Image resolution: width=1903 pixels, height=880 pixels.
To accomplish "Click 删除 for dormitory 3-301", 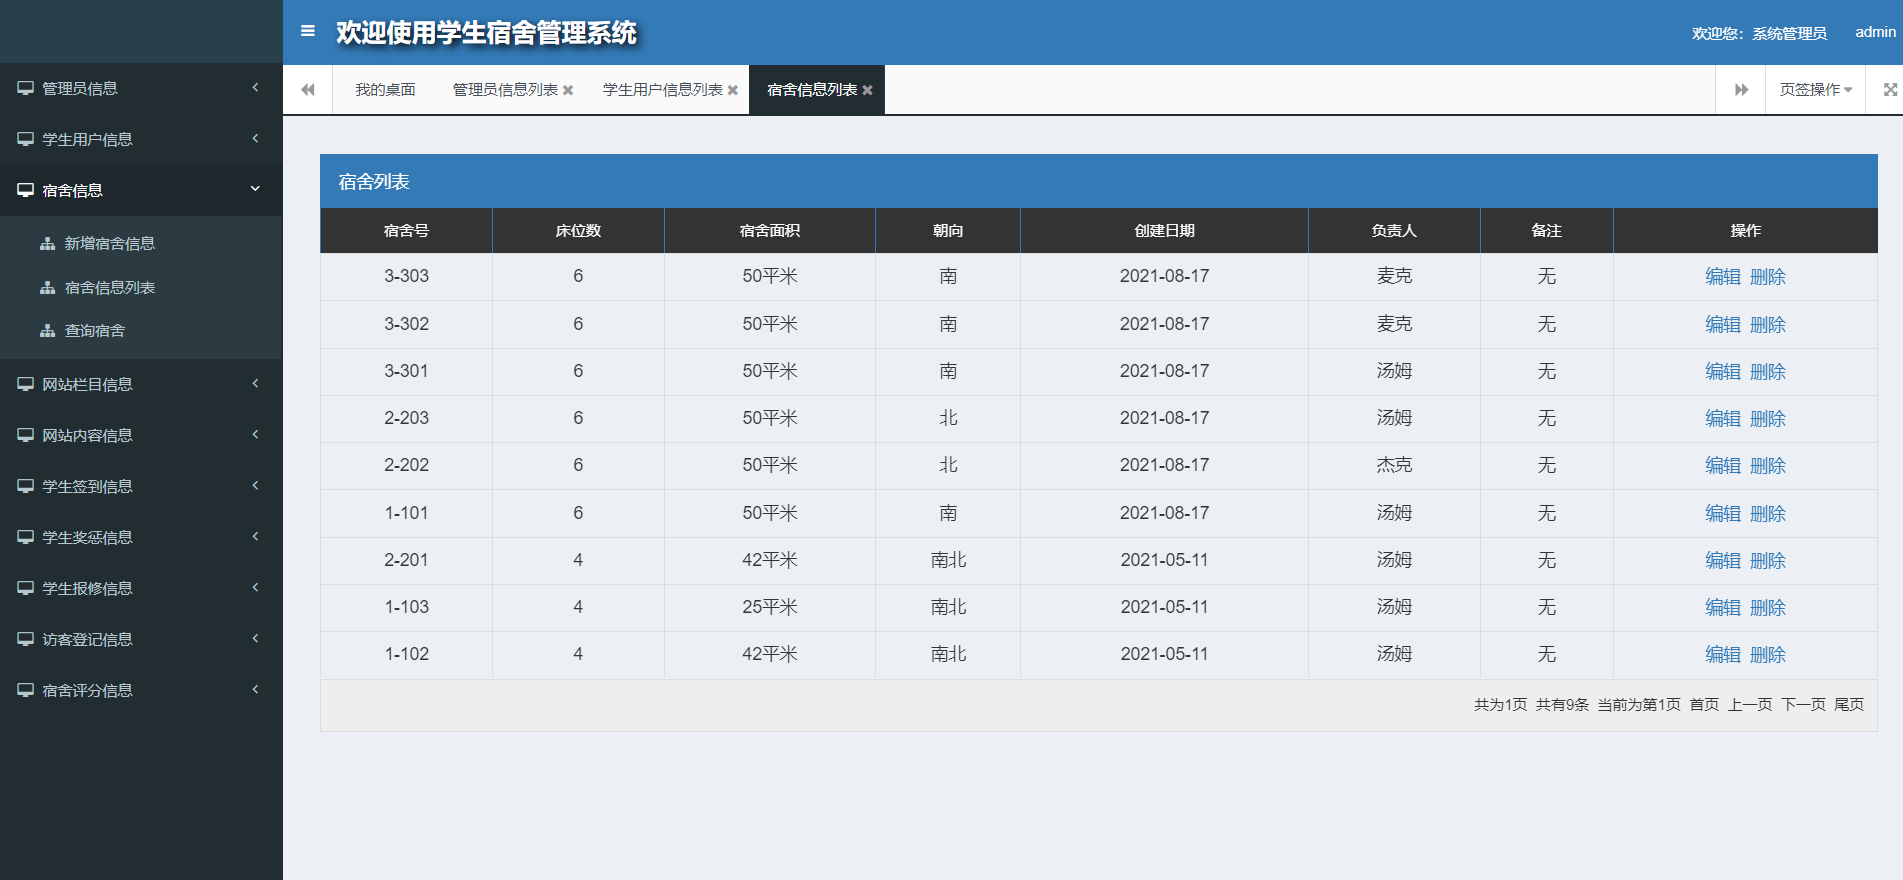I will click(1768, 372).
